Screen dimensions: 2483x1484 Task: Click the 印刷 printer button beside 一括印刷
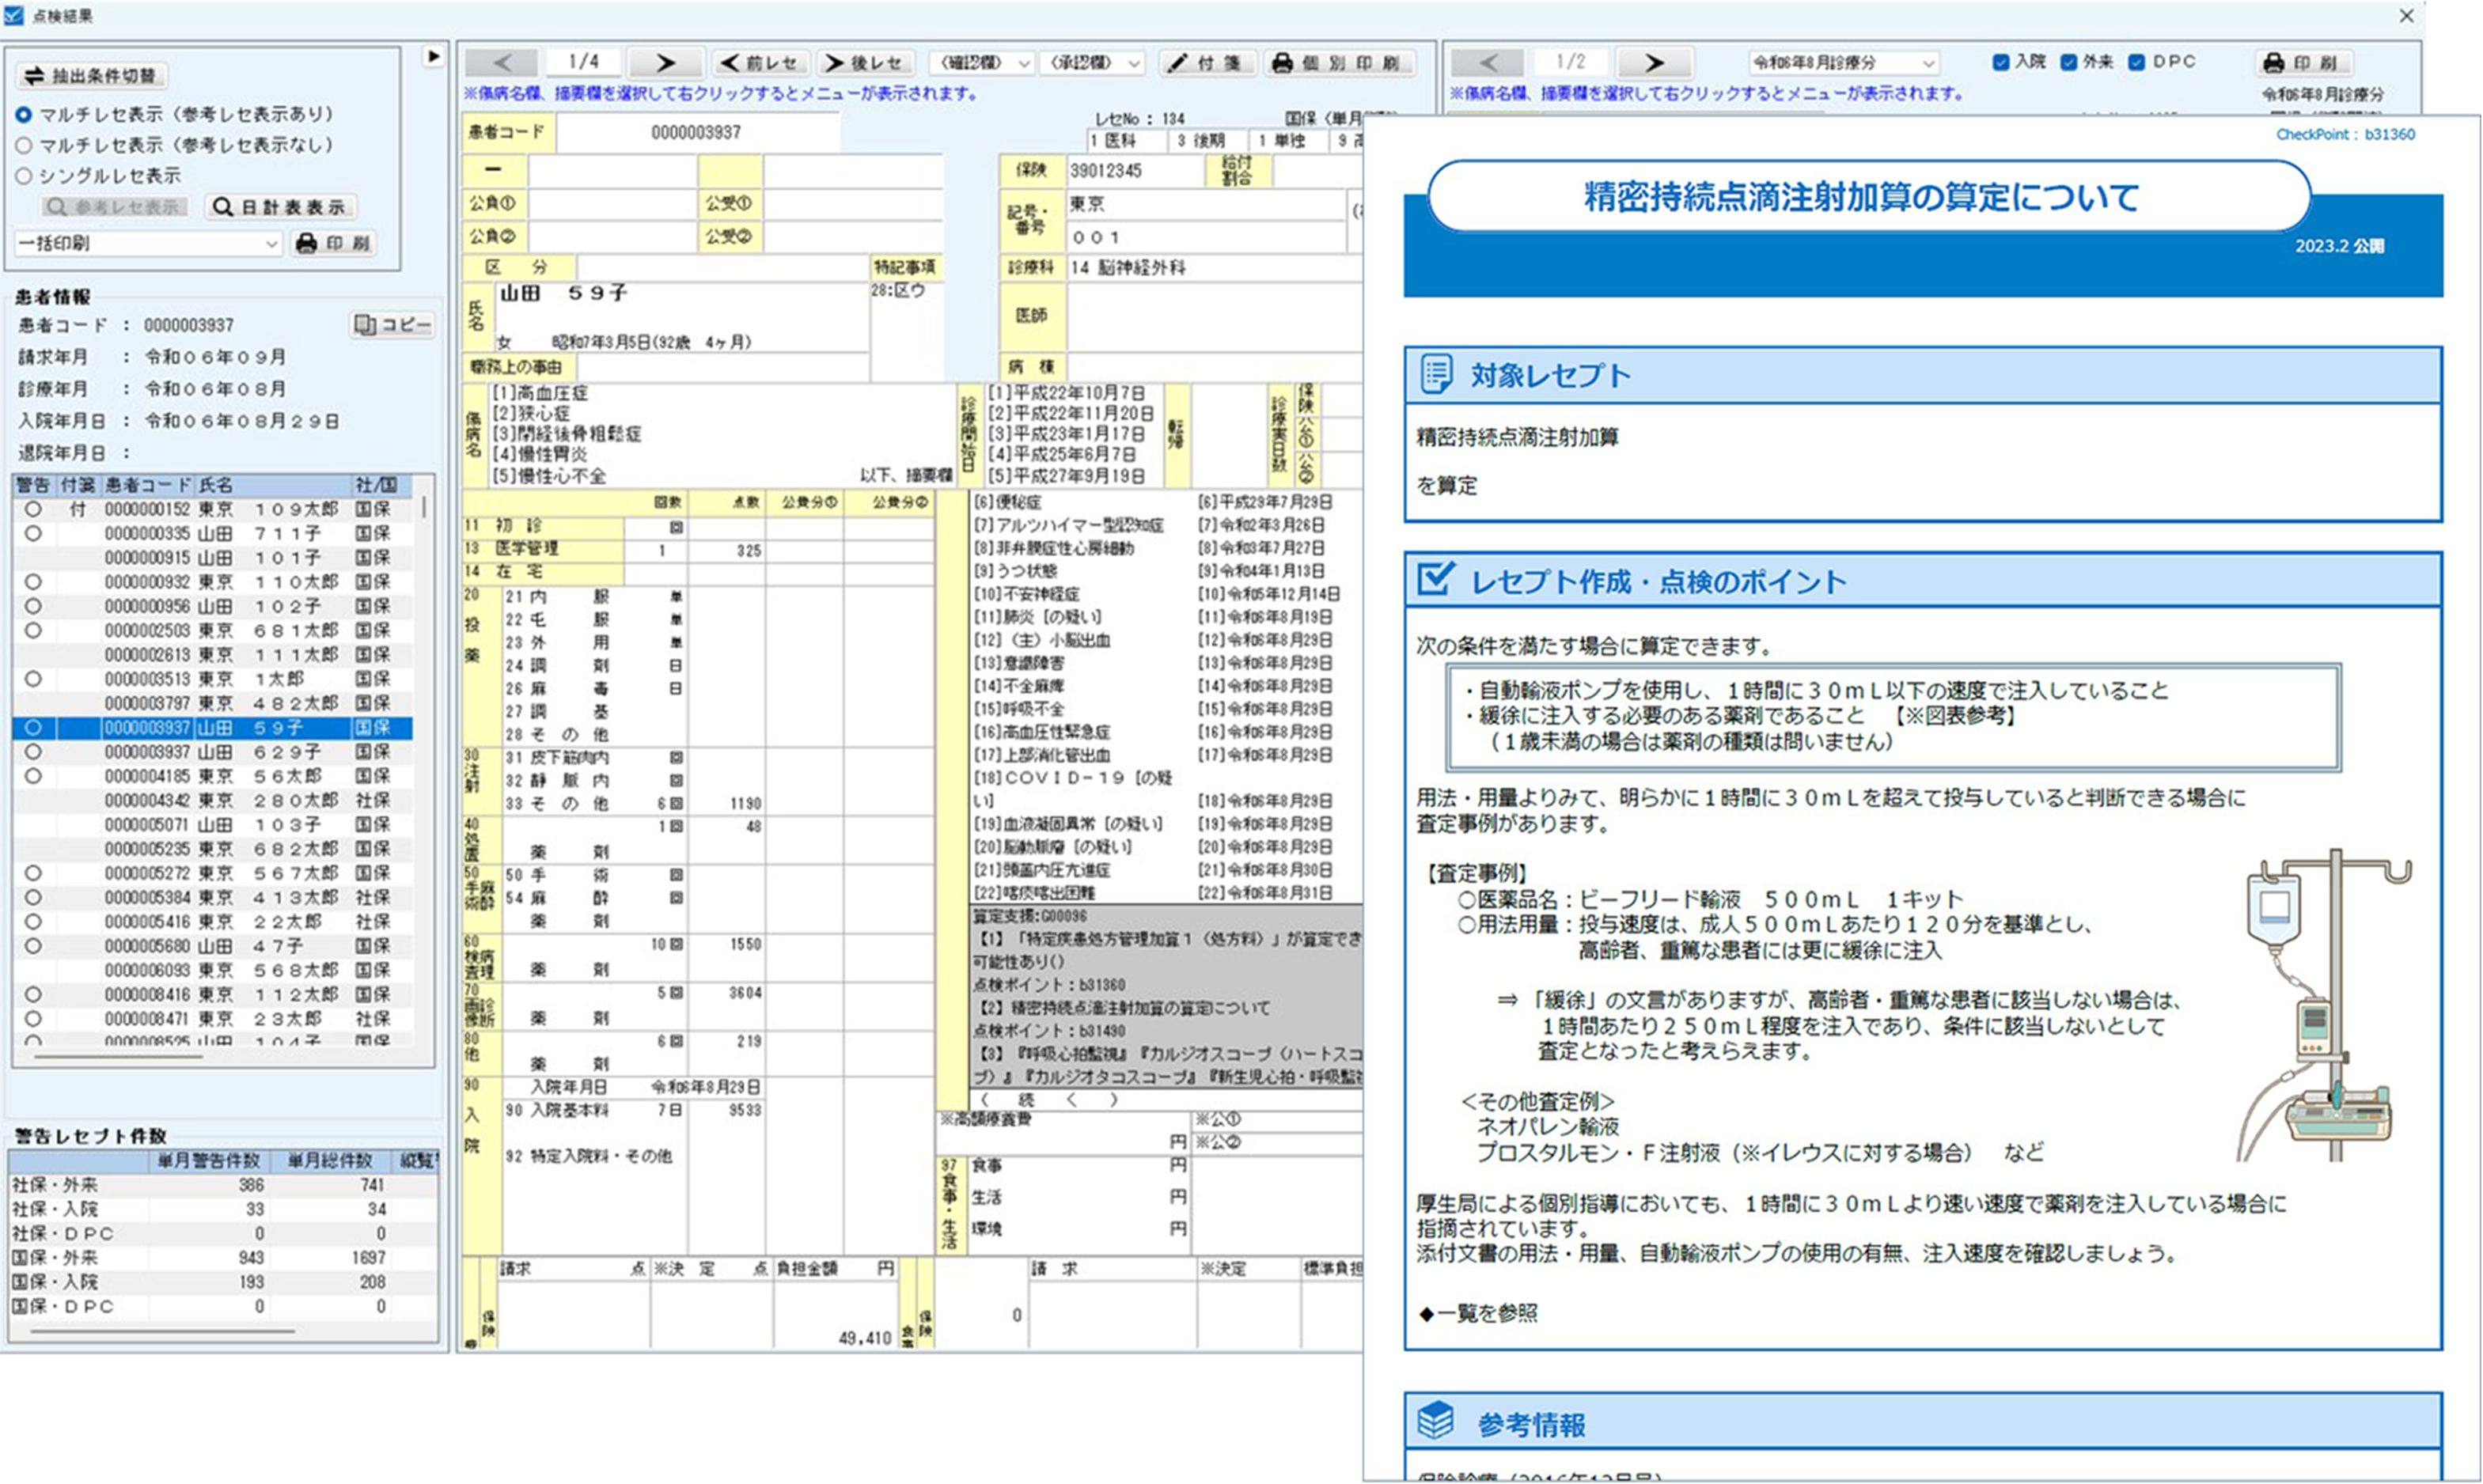tap(334, 243)
